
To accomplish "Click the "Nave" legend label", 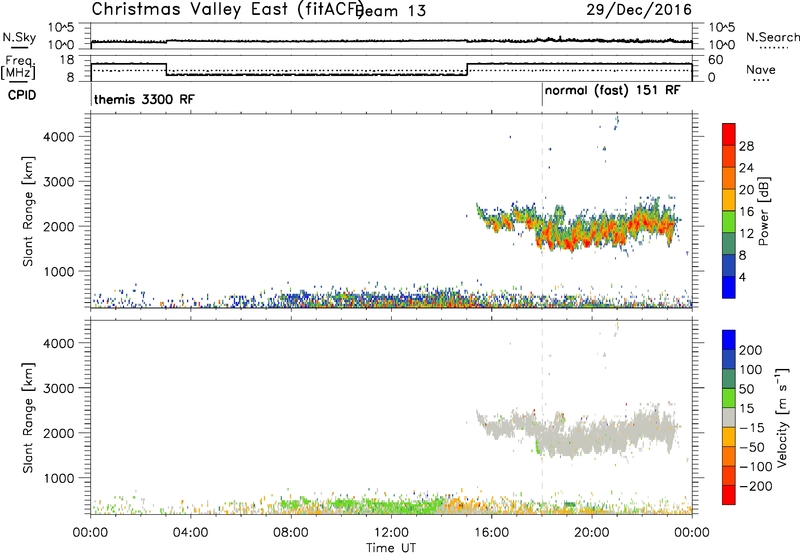I will coord(760,70).
